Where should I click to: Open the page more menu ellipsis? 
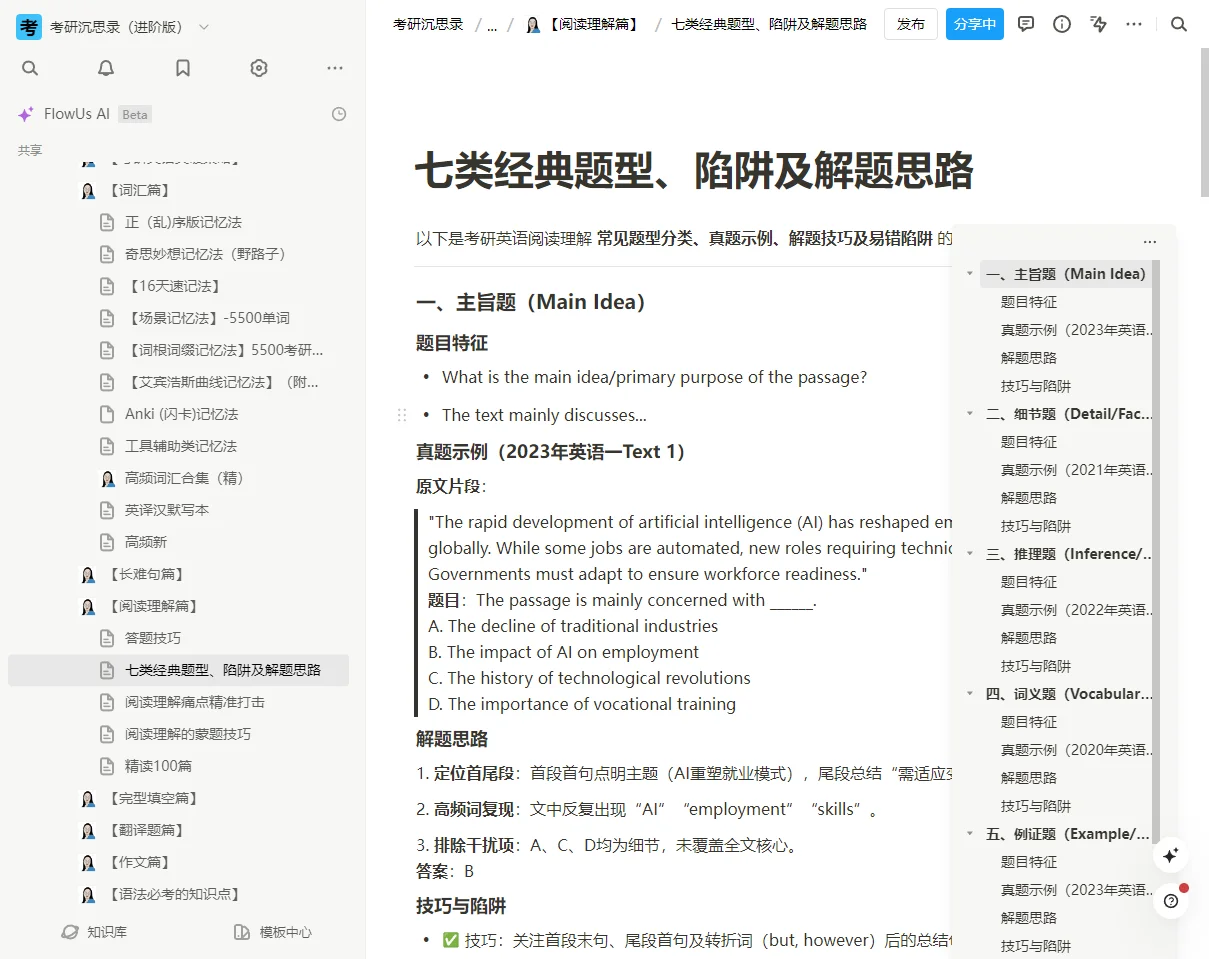point(1134,24)
